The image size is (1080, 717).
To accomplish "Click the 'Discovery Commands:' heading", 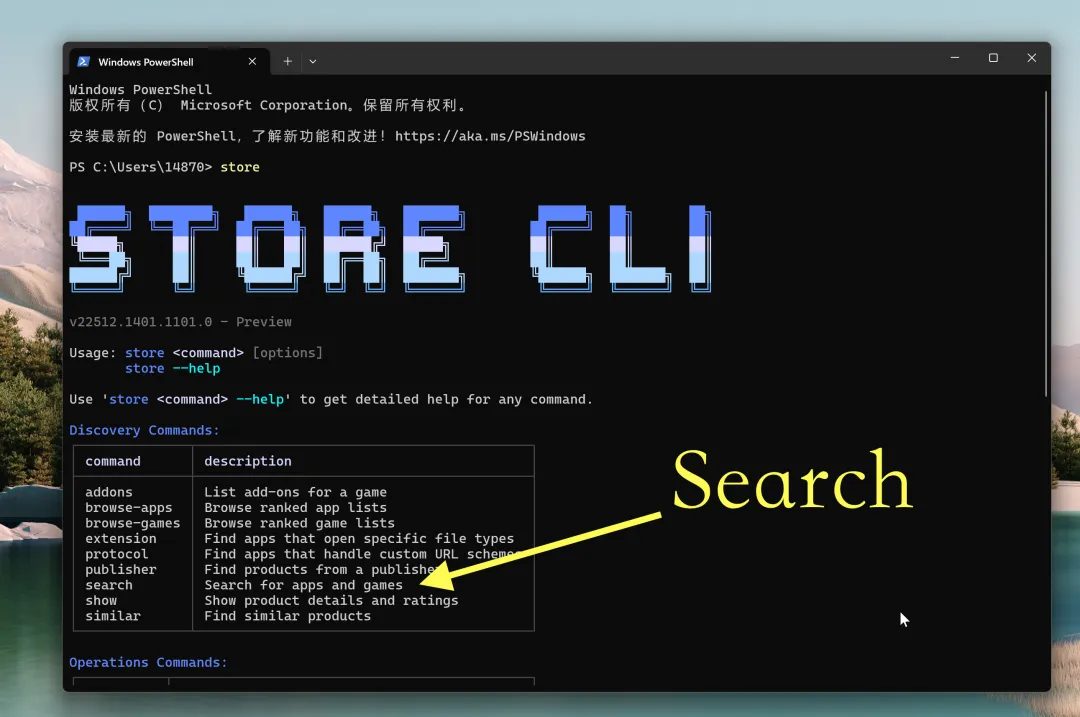I will [144, 430].
